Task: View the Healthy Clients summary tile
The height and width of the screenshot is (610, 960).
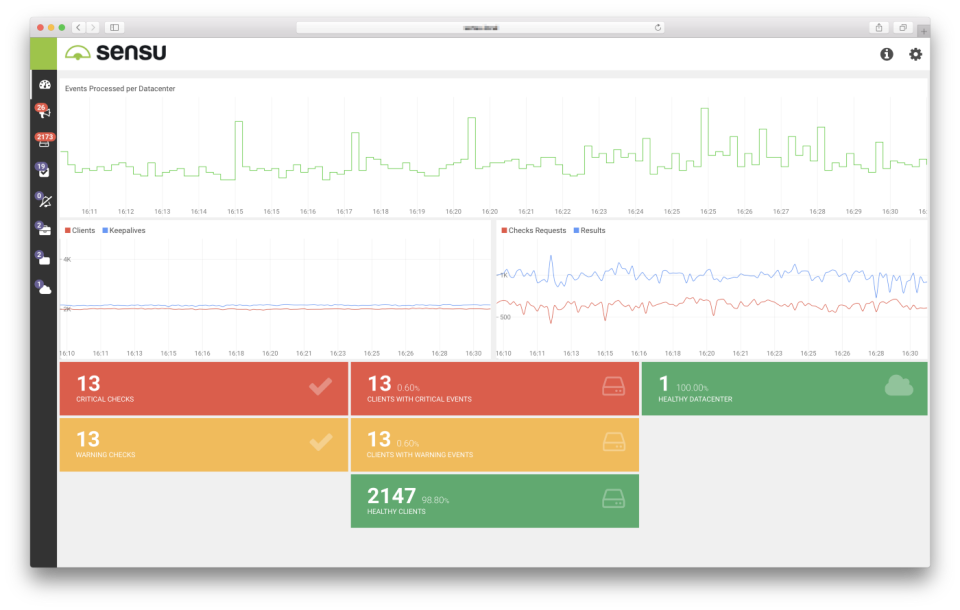Action: [494, 498]
